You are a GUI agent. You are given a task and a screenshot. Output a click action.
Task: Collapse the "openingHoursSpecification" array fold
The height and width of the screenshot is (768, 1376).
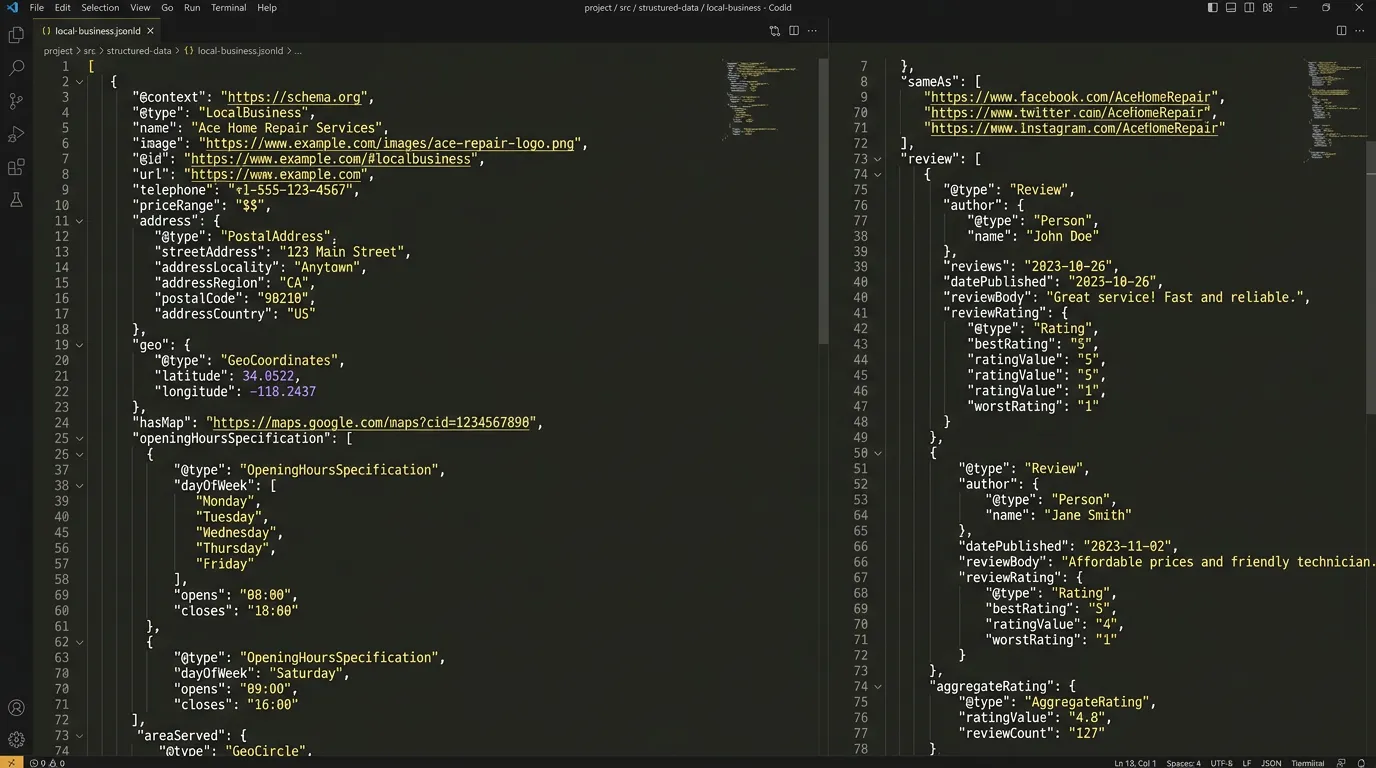pyautogui.click(x=79, y=438)
